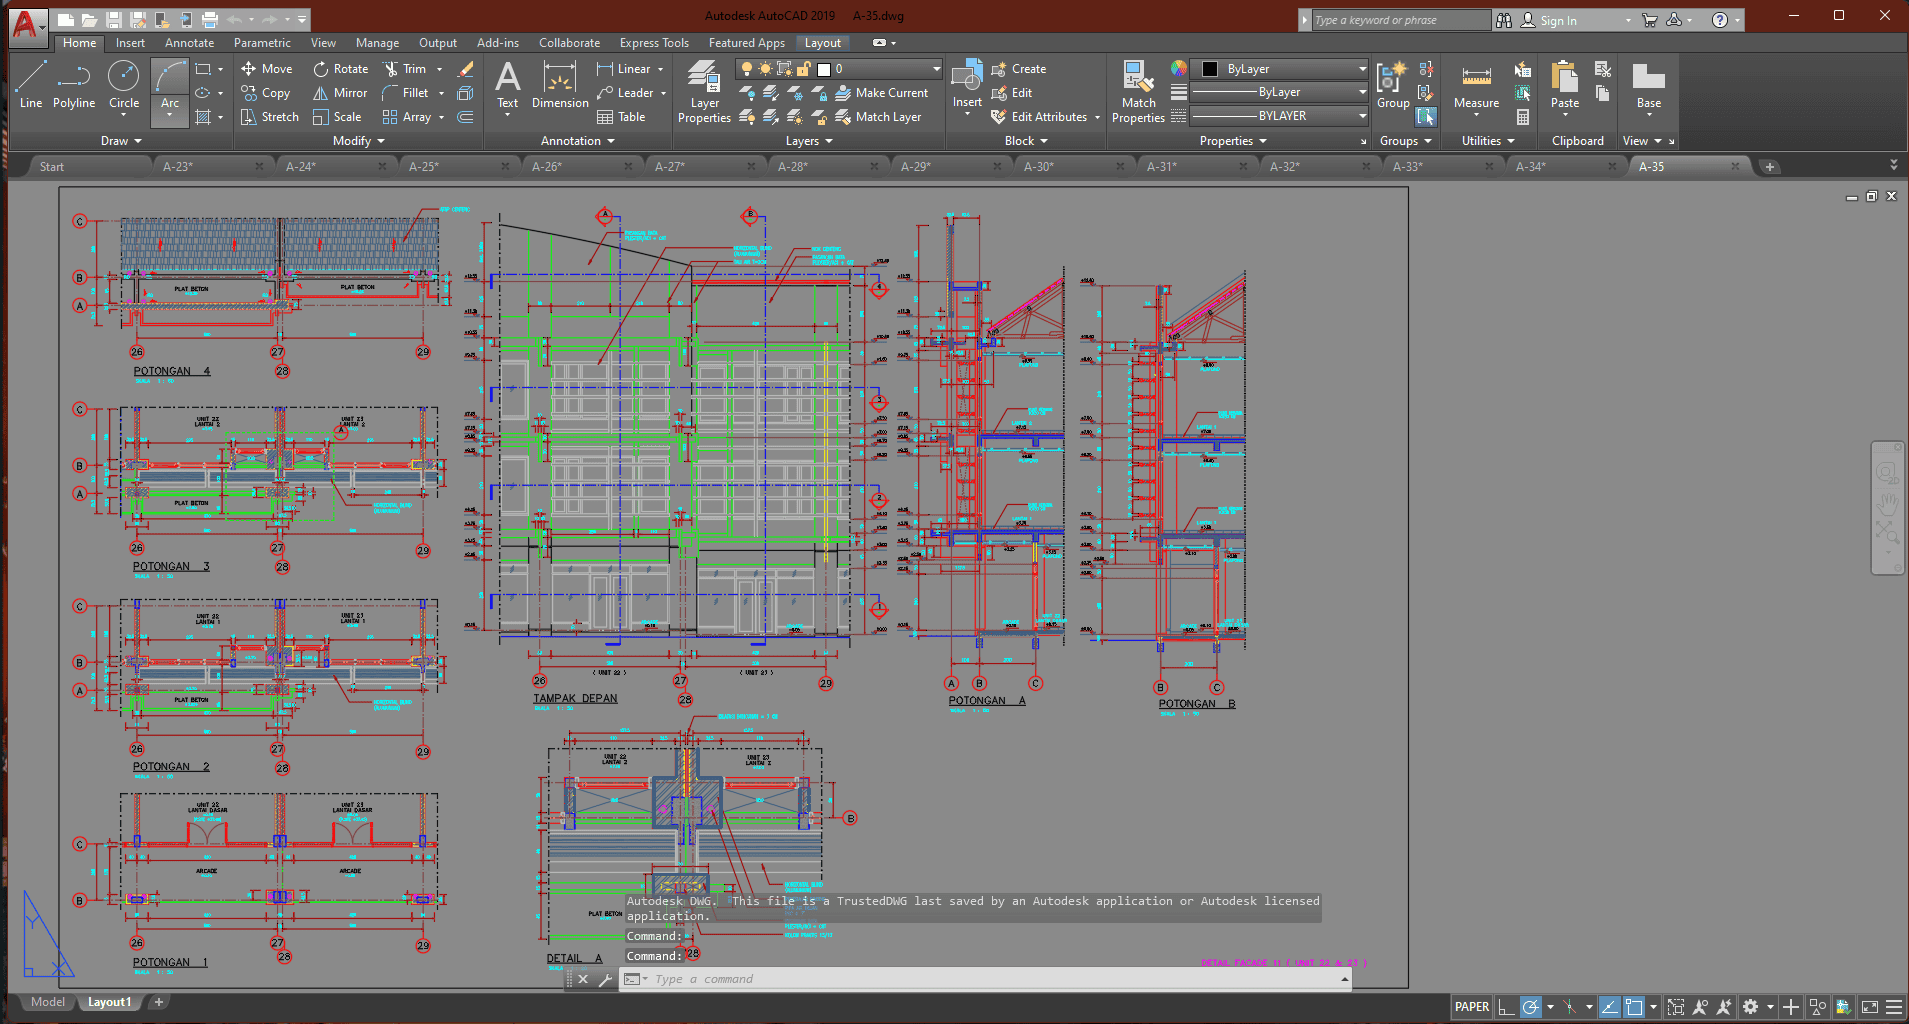The image size is (1909, 1024).
Task: Click the Dimension annotation tool
Action: 560,87
